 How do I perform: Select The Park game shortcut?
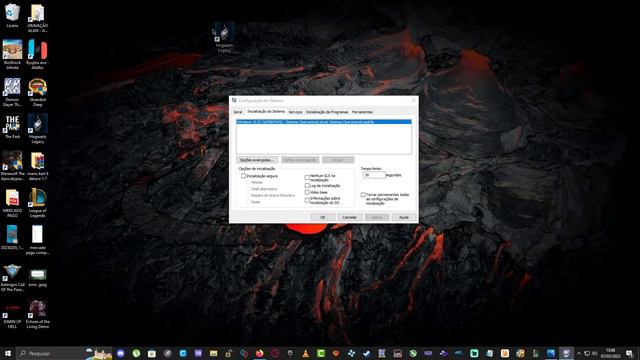(x=12, y=126)
